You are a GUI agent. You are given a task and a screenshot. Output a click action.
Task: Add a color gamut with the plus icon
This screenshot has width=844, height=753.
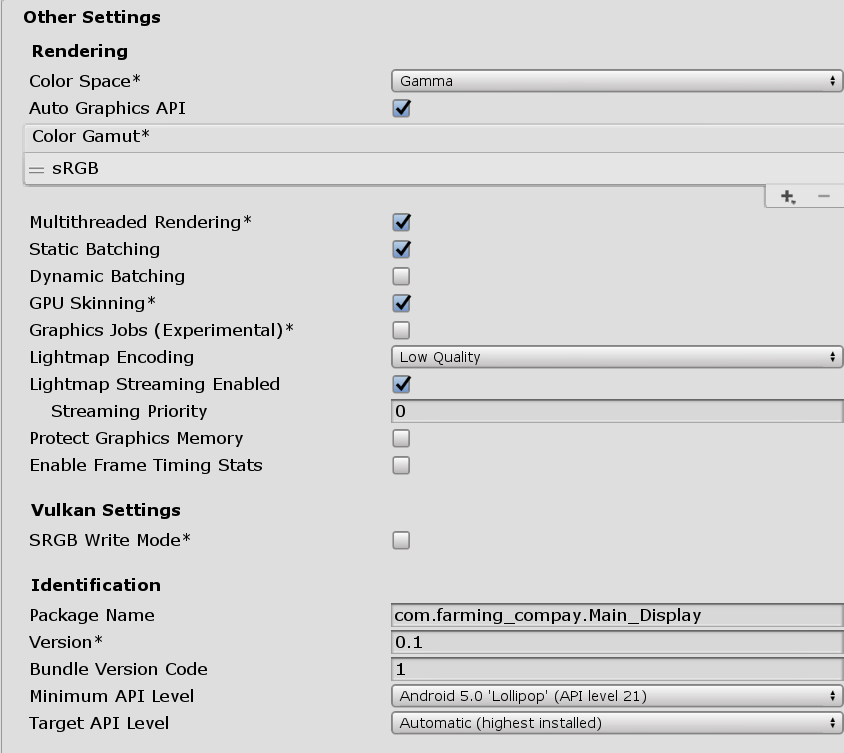[x=787, y=196]
